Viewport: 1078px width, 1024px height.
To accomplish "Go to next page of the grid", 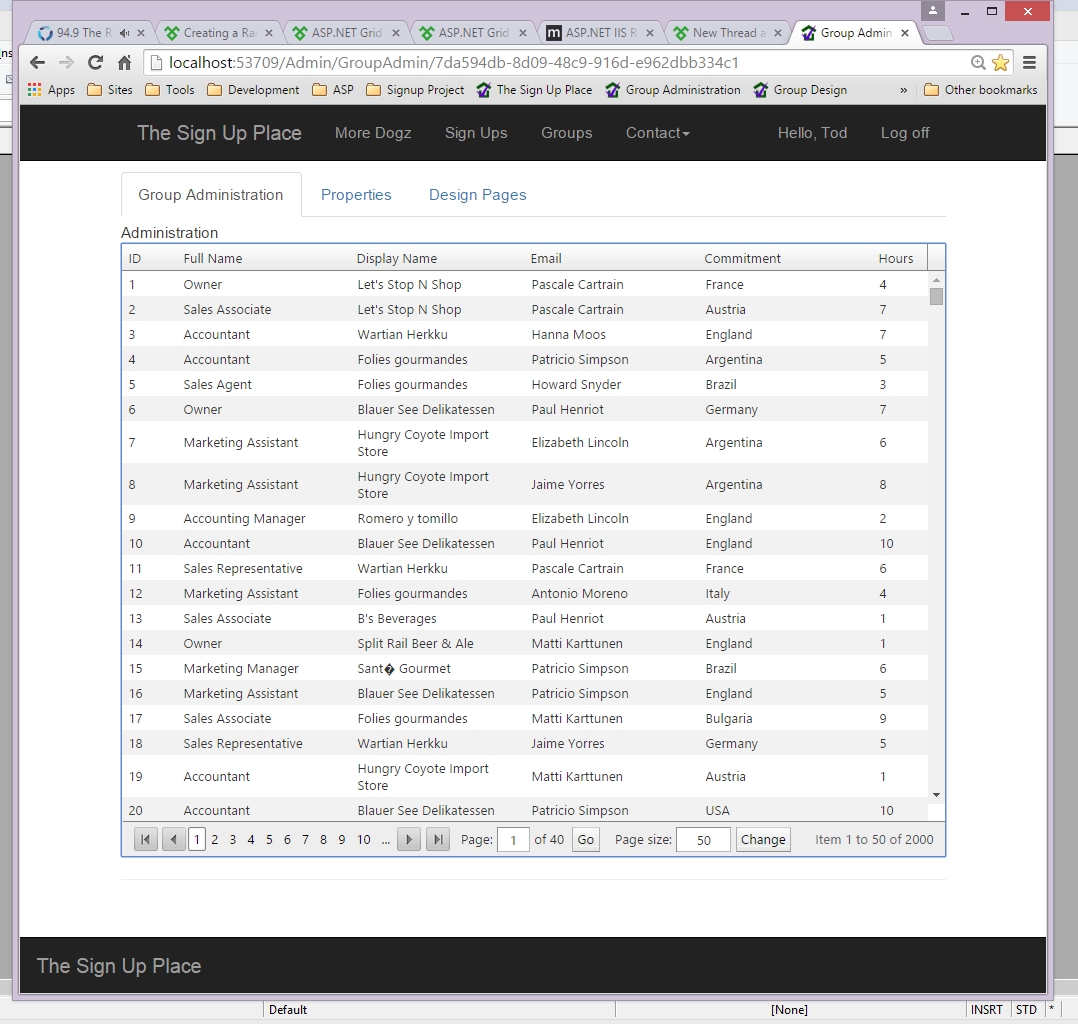I will click(x=409, y=840).
